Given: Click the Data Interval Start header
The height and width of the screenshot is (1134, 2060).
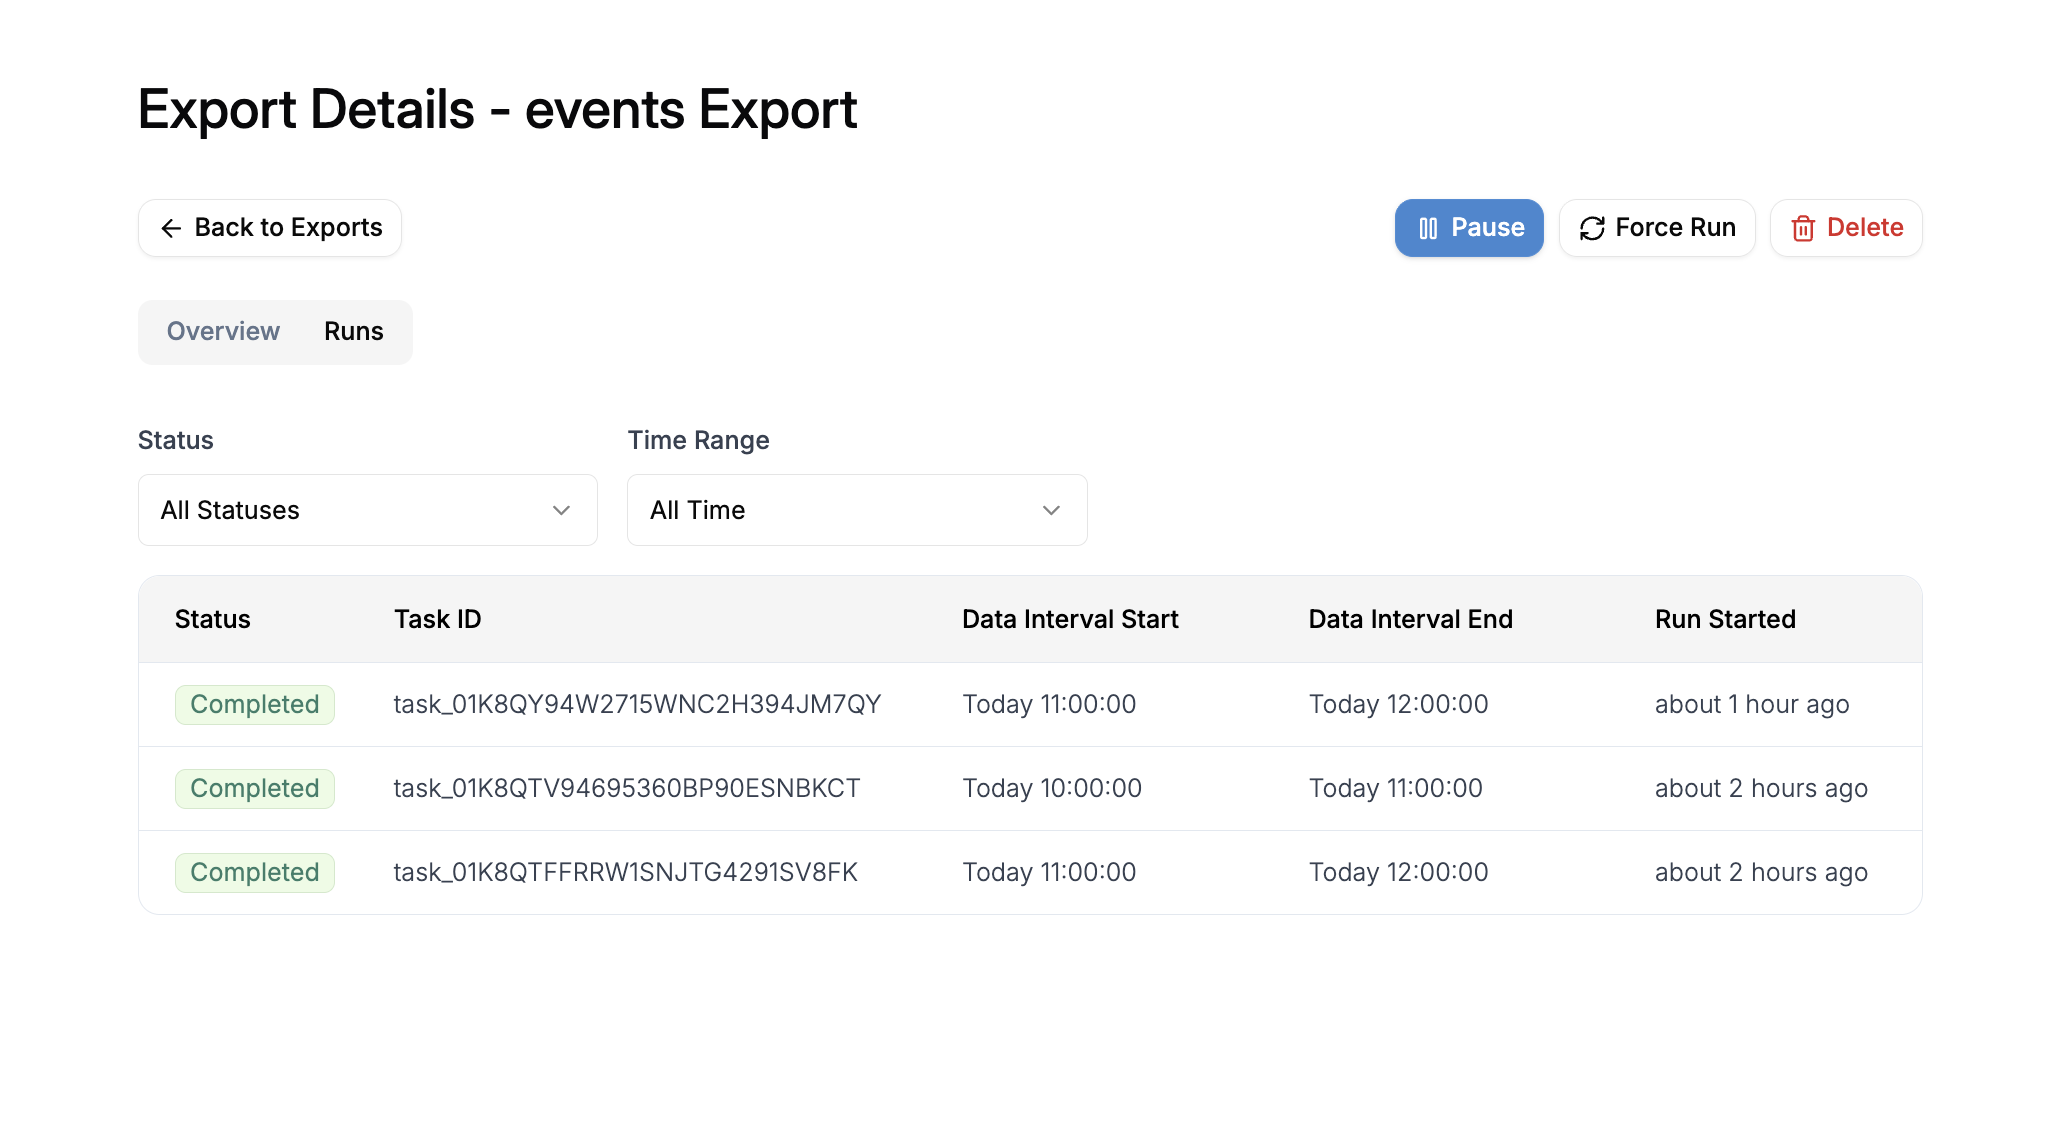Looking at the screenshot, I should (1070, 619).
